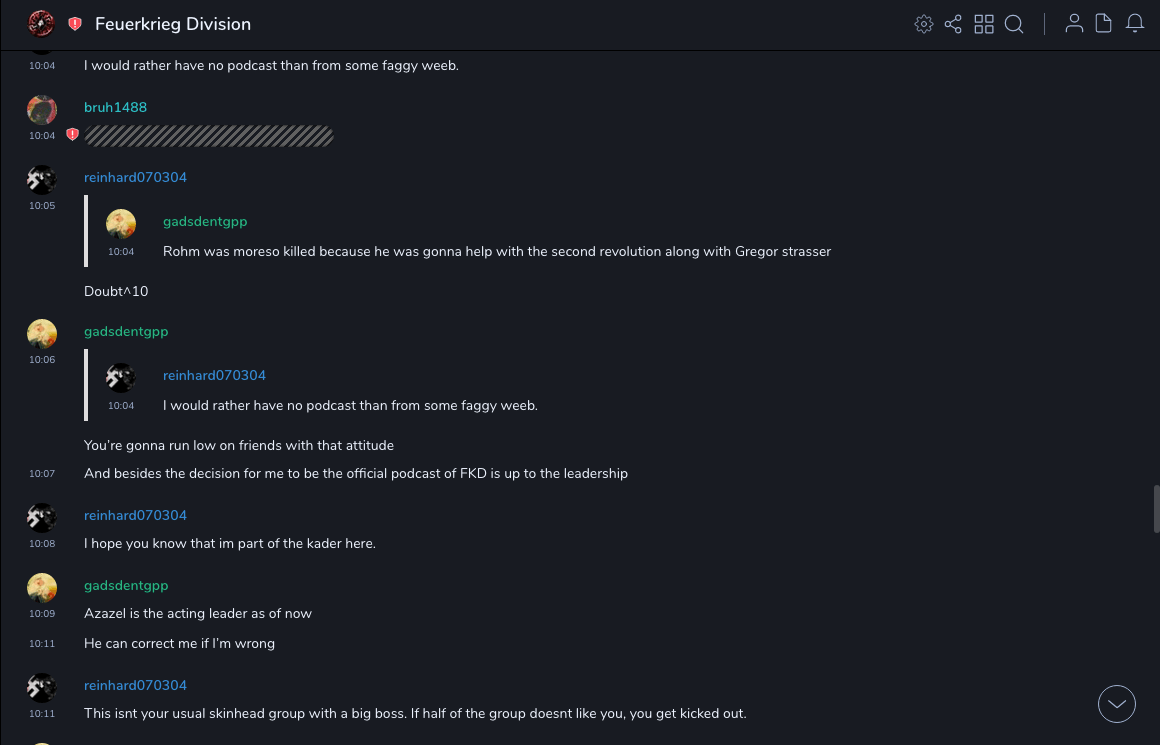The height and width of the screenshot is (745, 1160).
Task: Click bruh1488's avatar picture
Action: (41, 110)
